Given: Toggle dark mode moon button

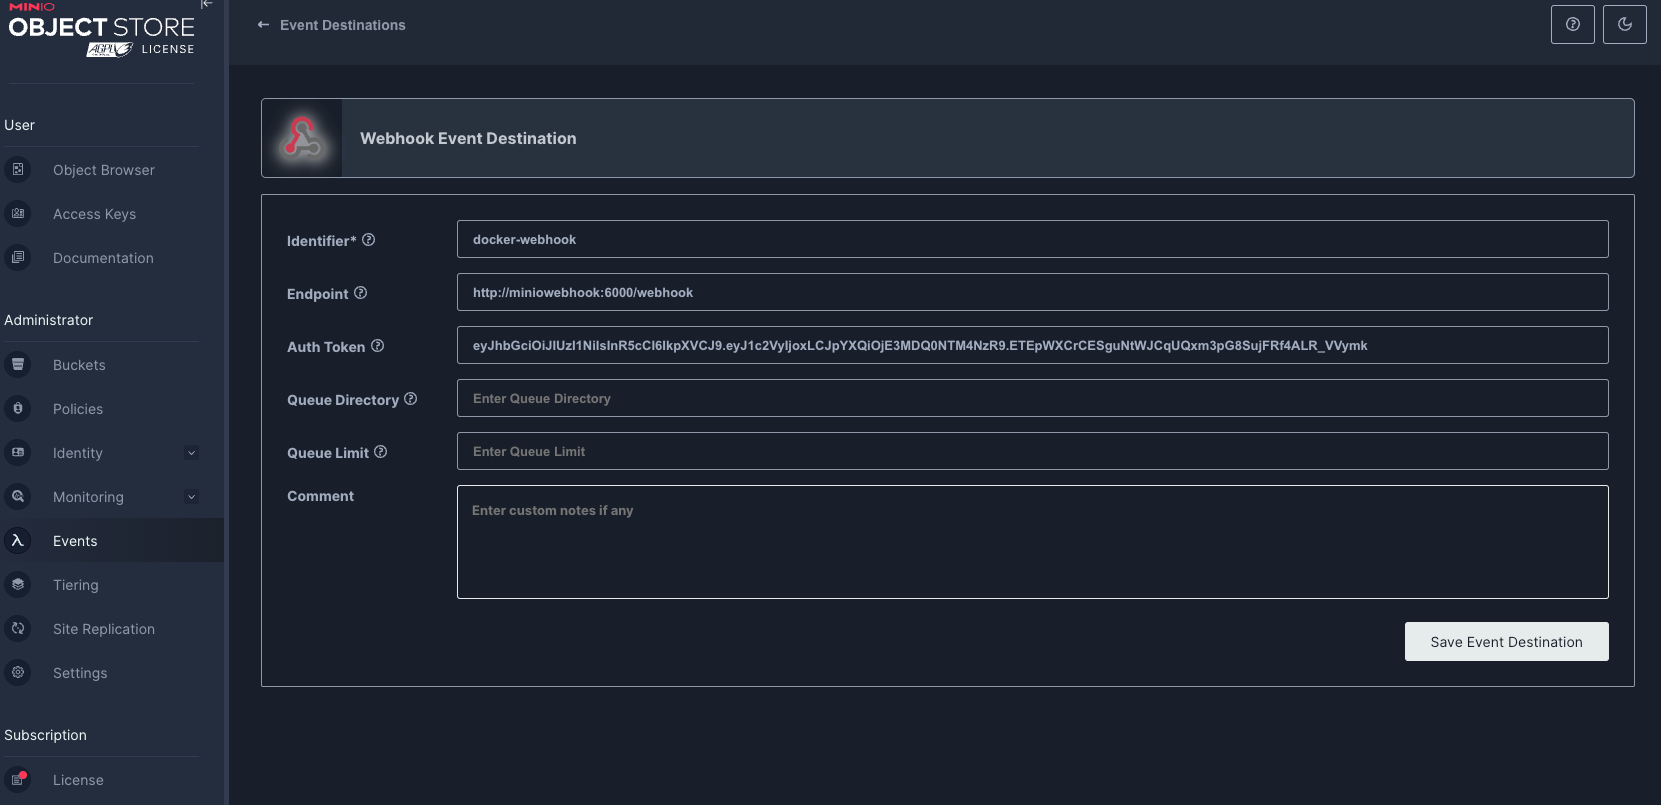Looking at the screenshot, I should pos(1625,24).
